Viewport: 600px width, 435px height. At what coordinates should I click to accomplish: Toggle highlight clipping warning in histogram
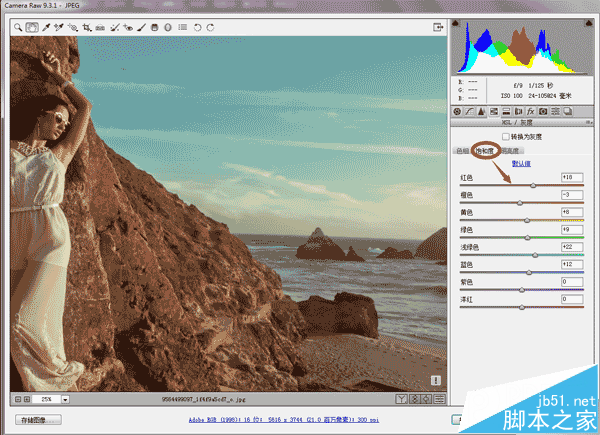[x=589, y=23]
